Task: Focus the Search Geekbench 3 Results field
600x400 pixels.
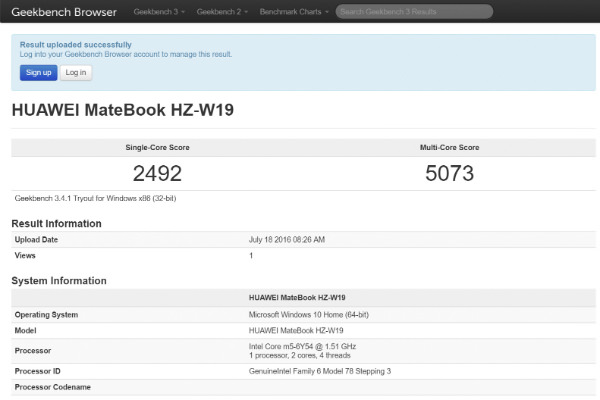Action: (x=414, y=11)
